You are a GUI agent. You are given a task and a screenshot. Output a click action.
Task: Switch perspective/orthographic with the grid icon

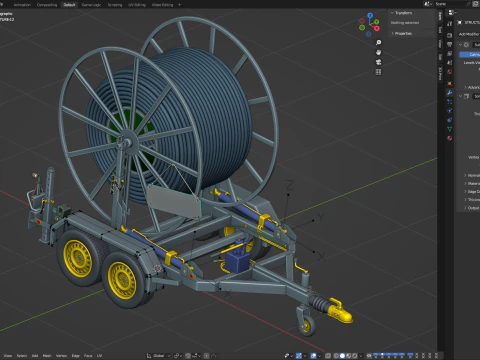coord(378,72)
